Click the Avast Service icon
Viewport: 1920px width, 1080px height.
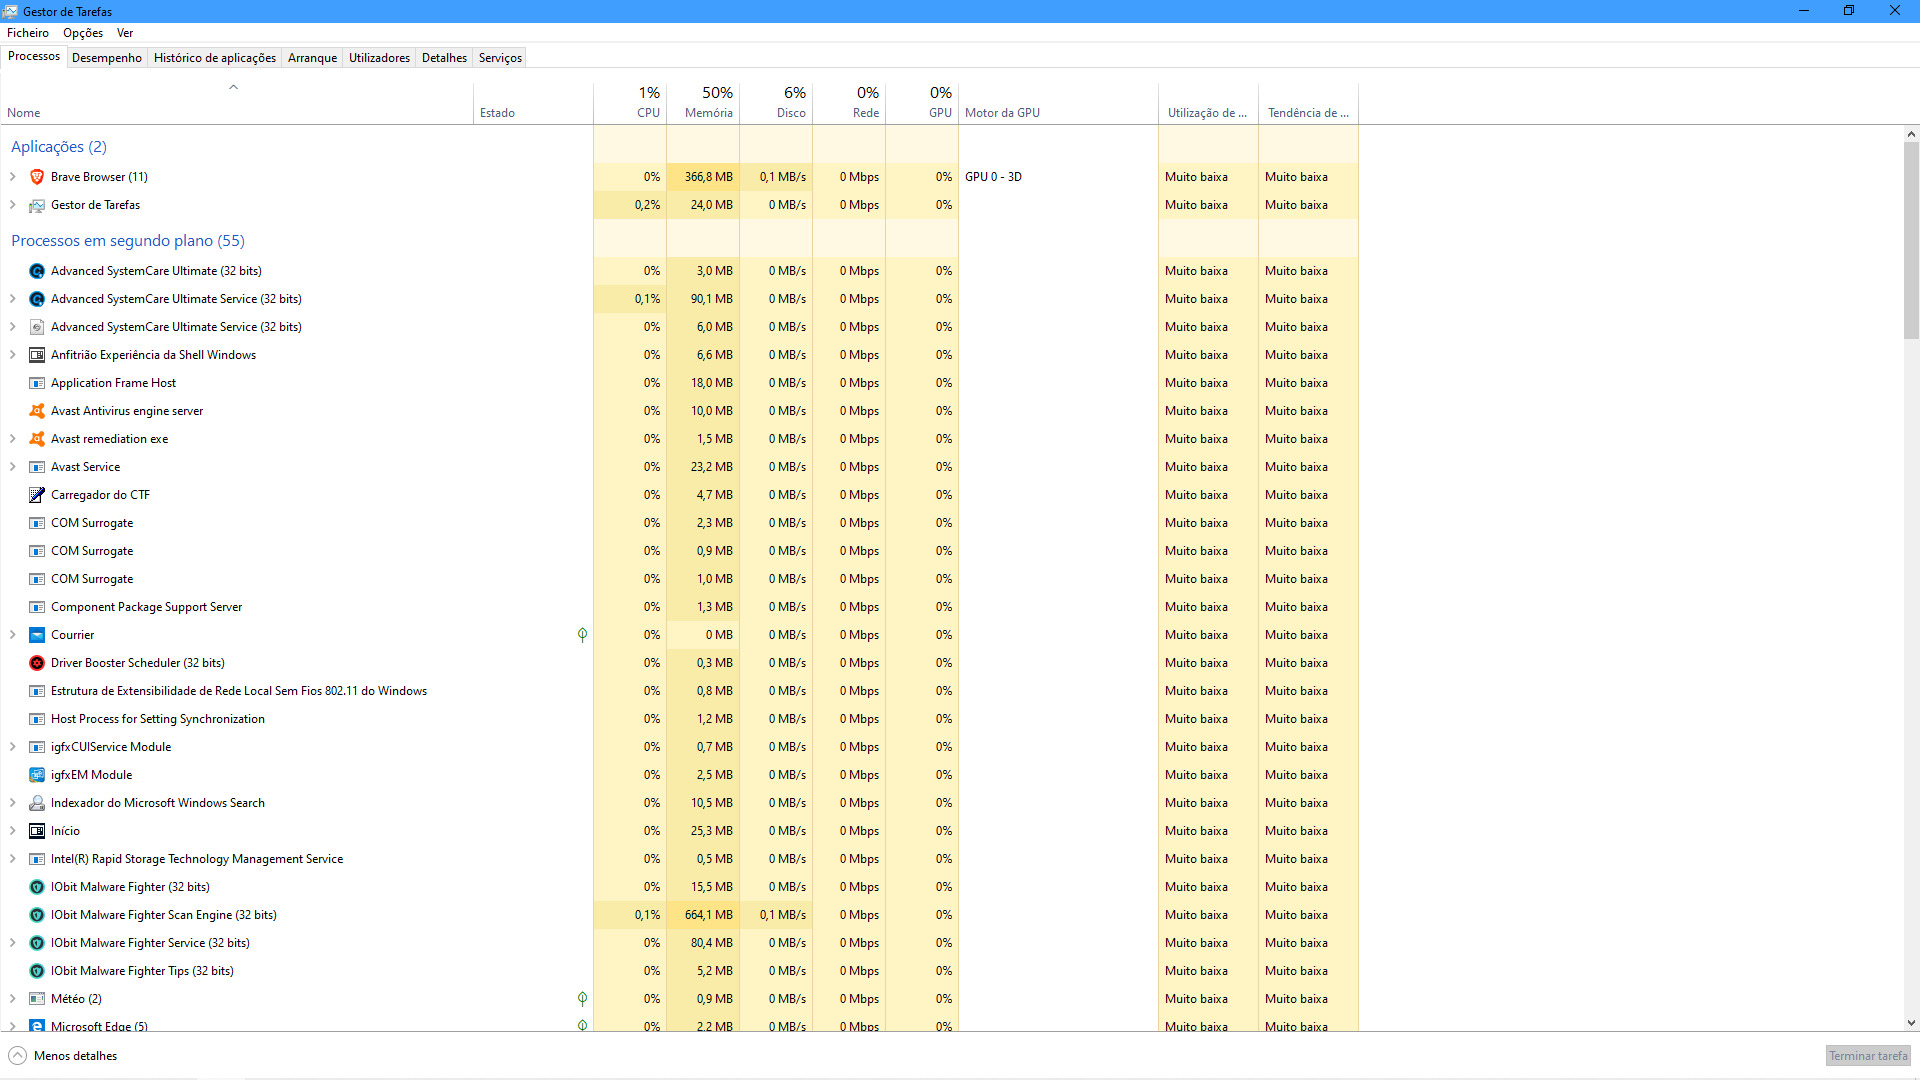click(x=37, y=467)
